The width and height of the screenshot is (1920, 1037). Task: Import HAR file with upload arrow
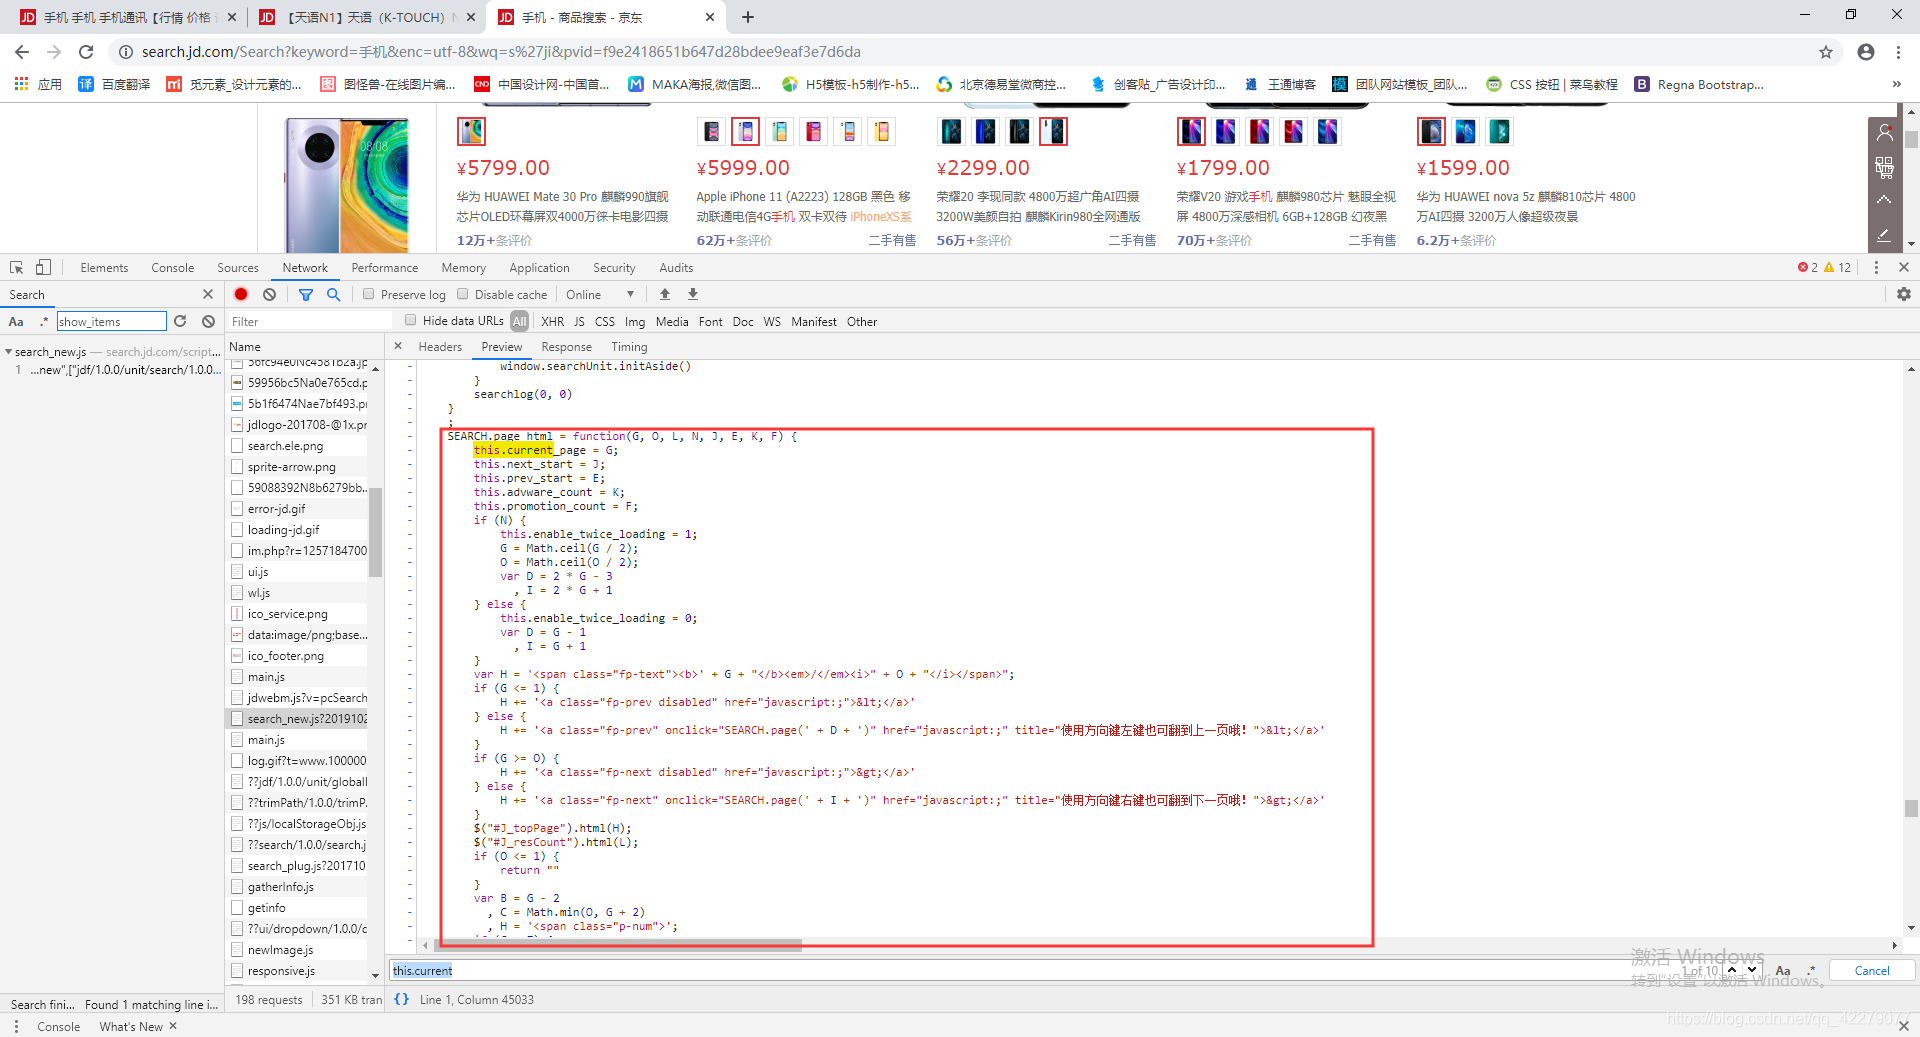[665, 294]
